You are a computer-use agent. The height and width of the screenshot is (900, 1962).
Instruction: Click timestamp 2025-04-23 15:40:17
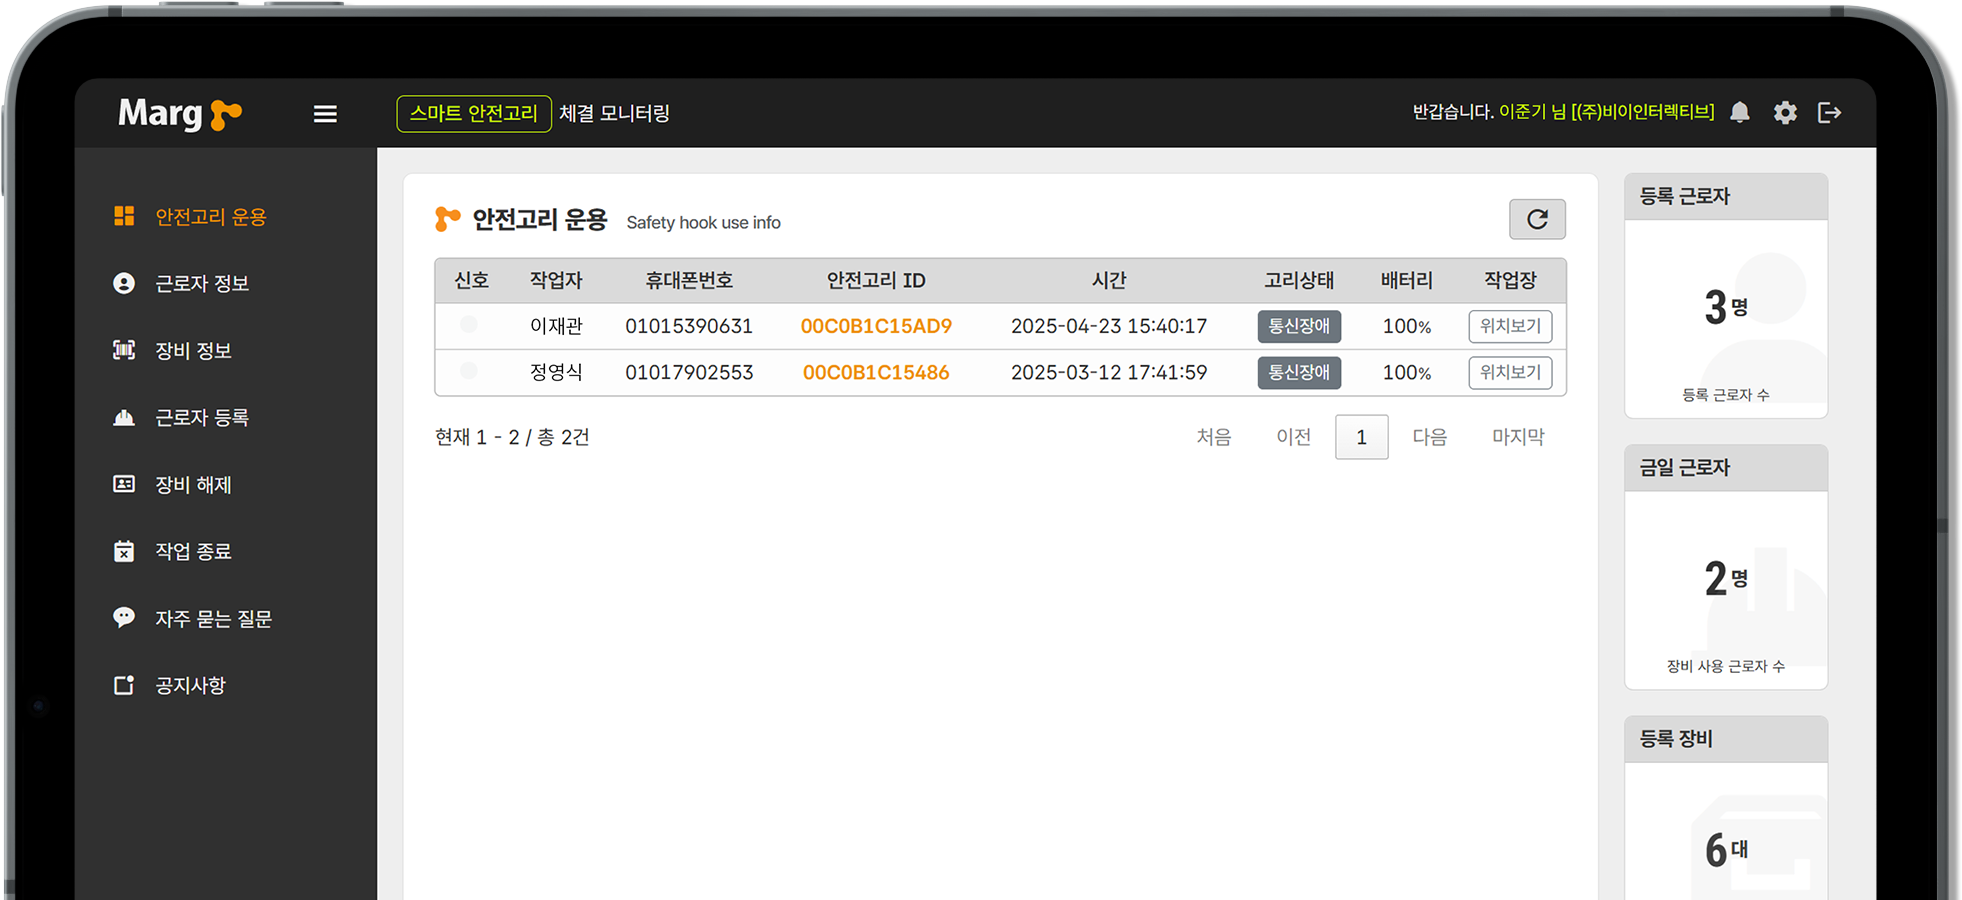1109,326
